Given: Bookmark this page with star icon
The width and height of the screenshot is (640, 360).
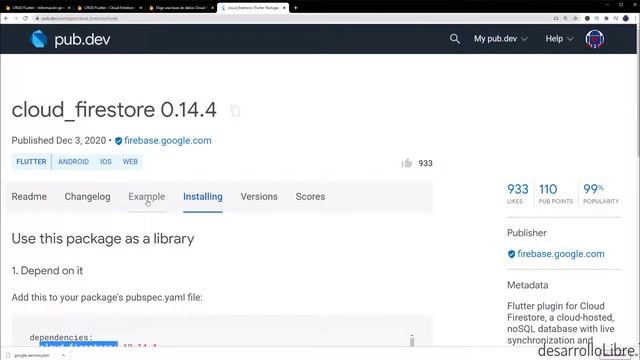Looking at the screenshot, I should click(575, 18).
